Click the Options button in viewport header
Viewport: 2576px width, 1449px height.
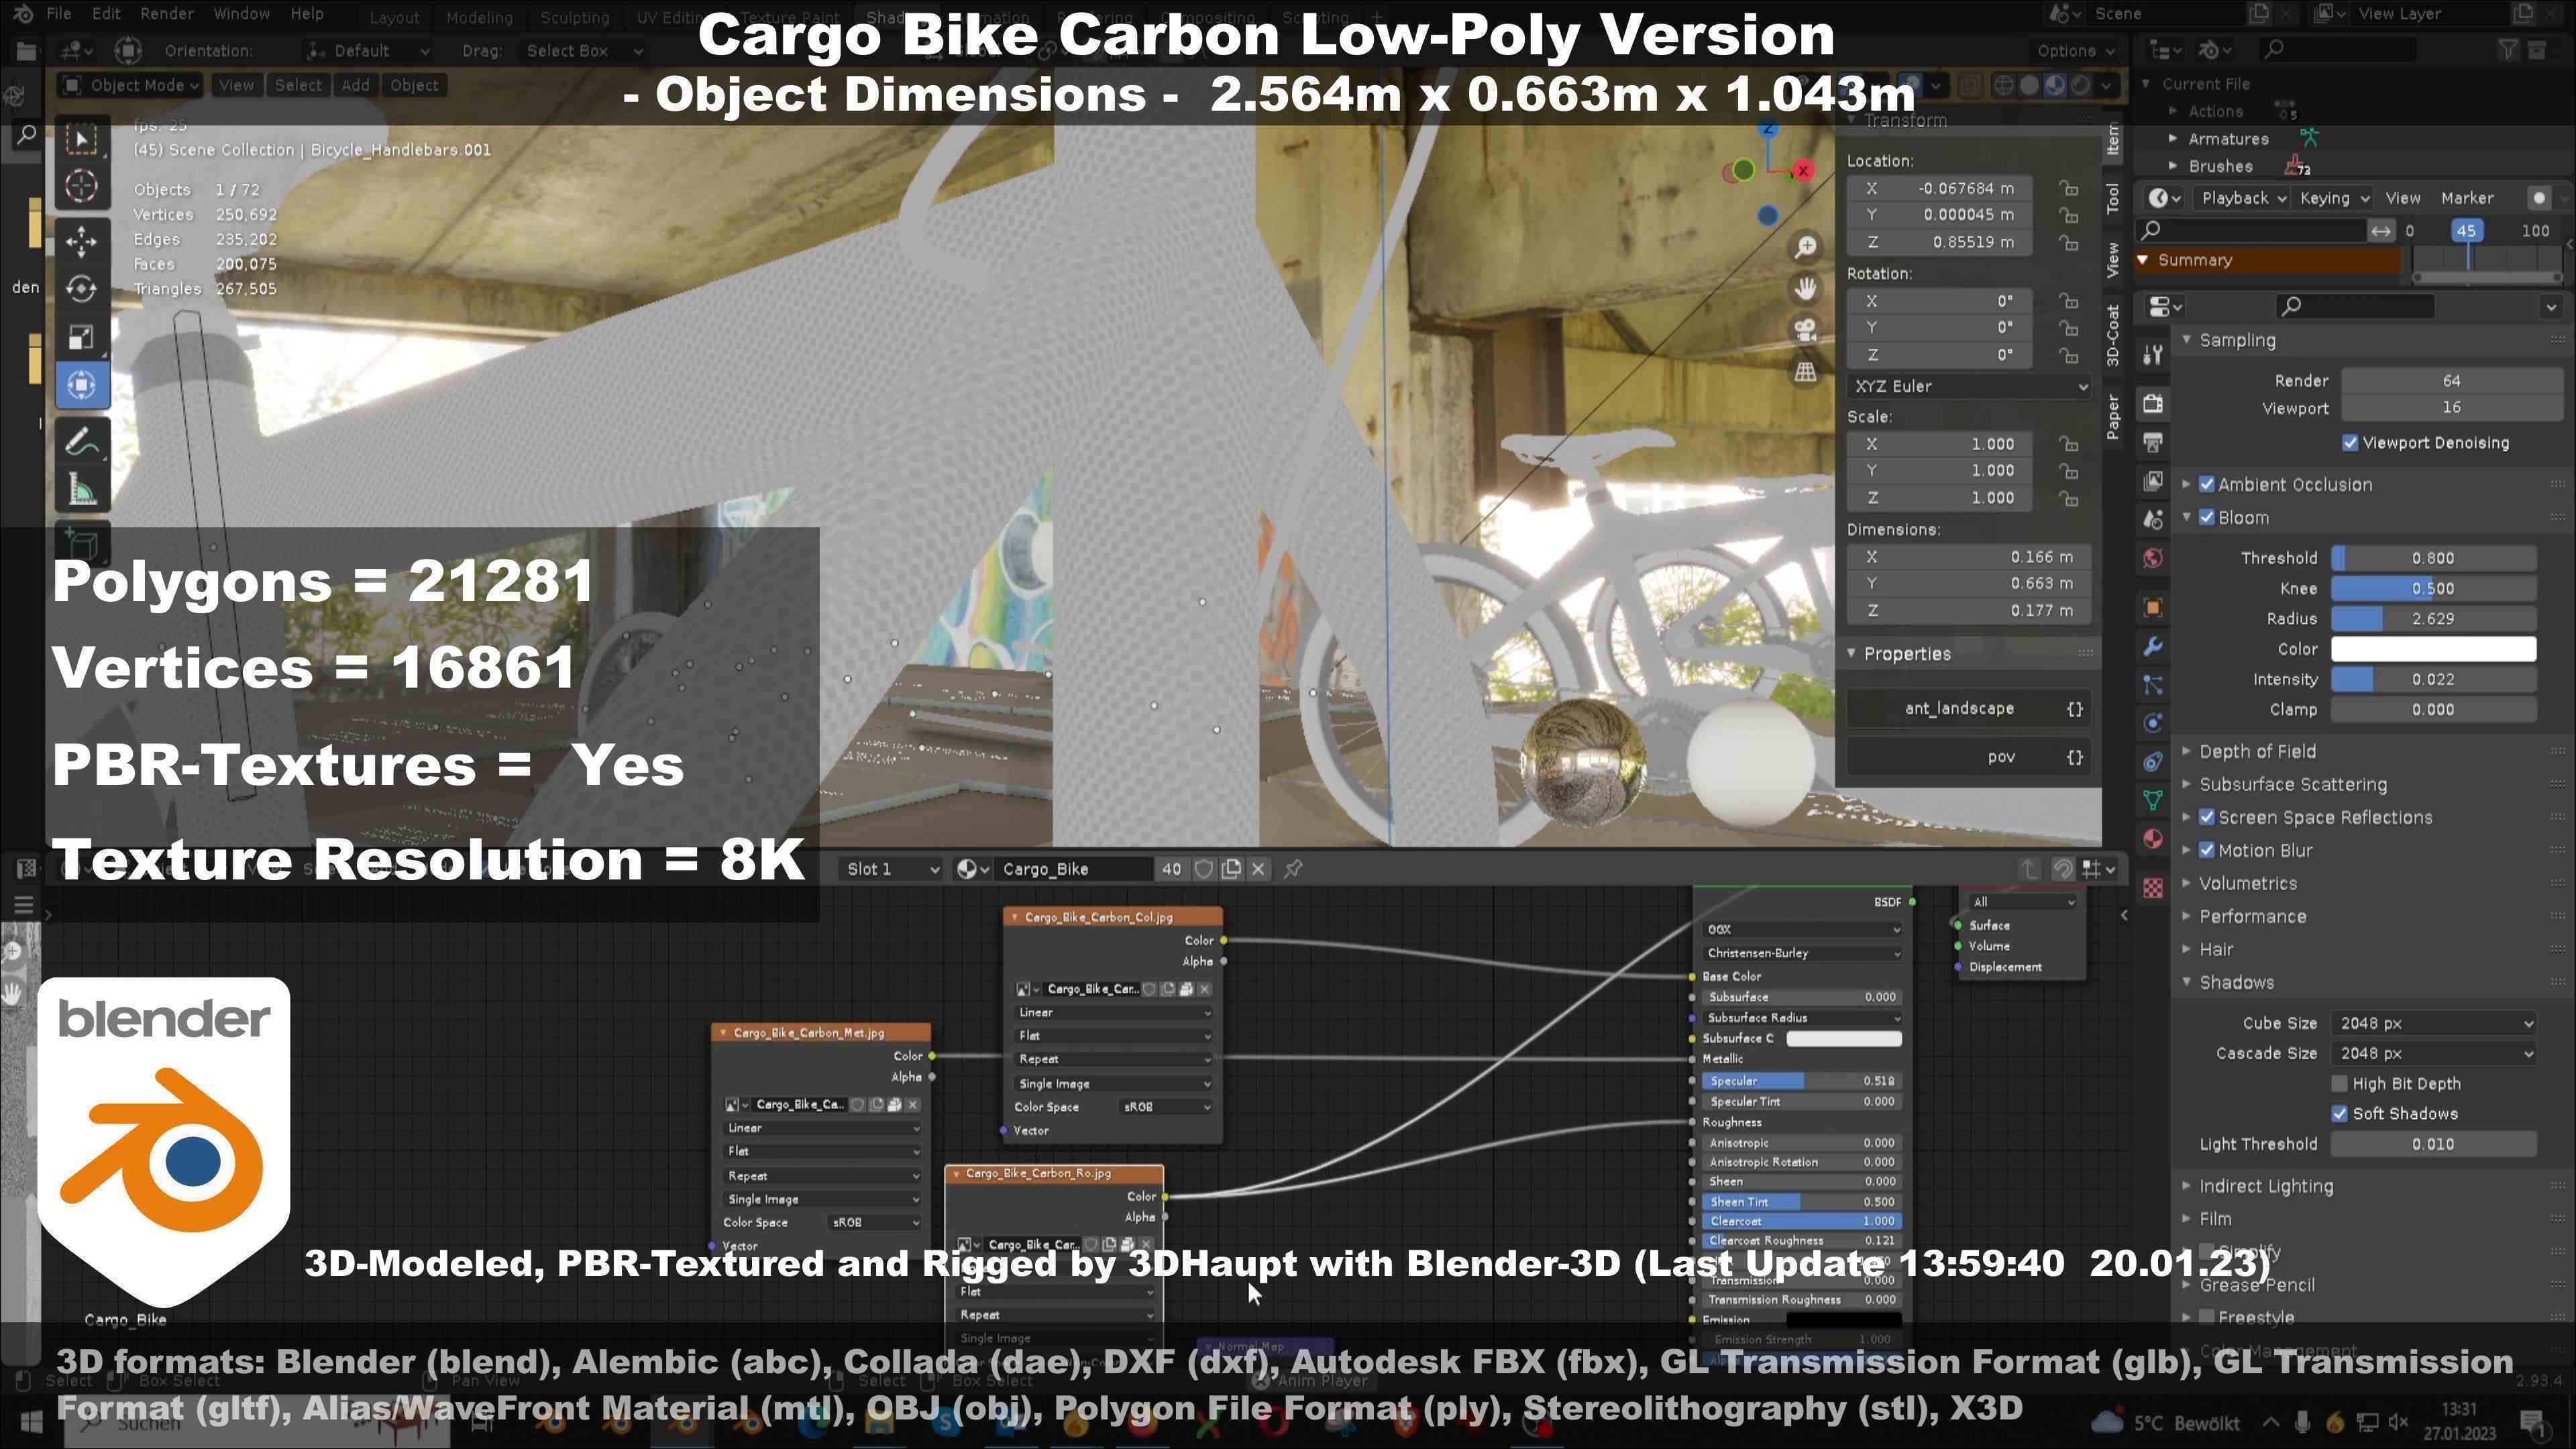click(x=2076, y=51)
